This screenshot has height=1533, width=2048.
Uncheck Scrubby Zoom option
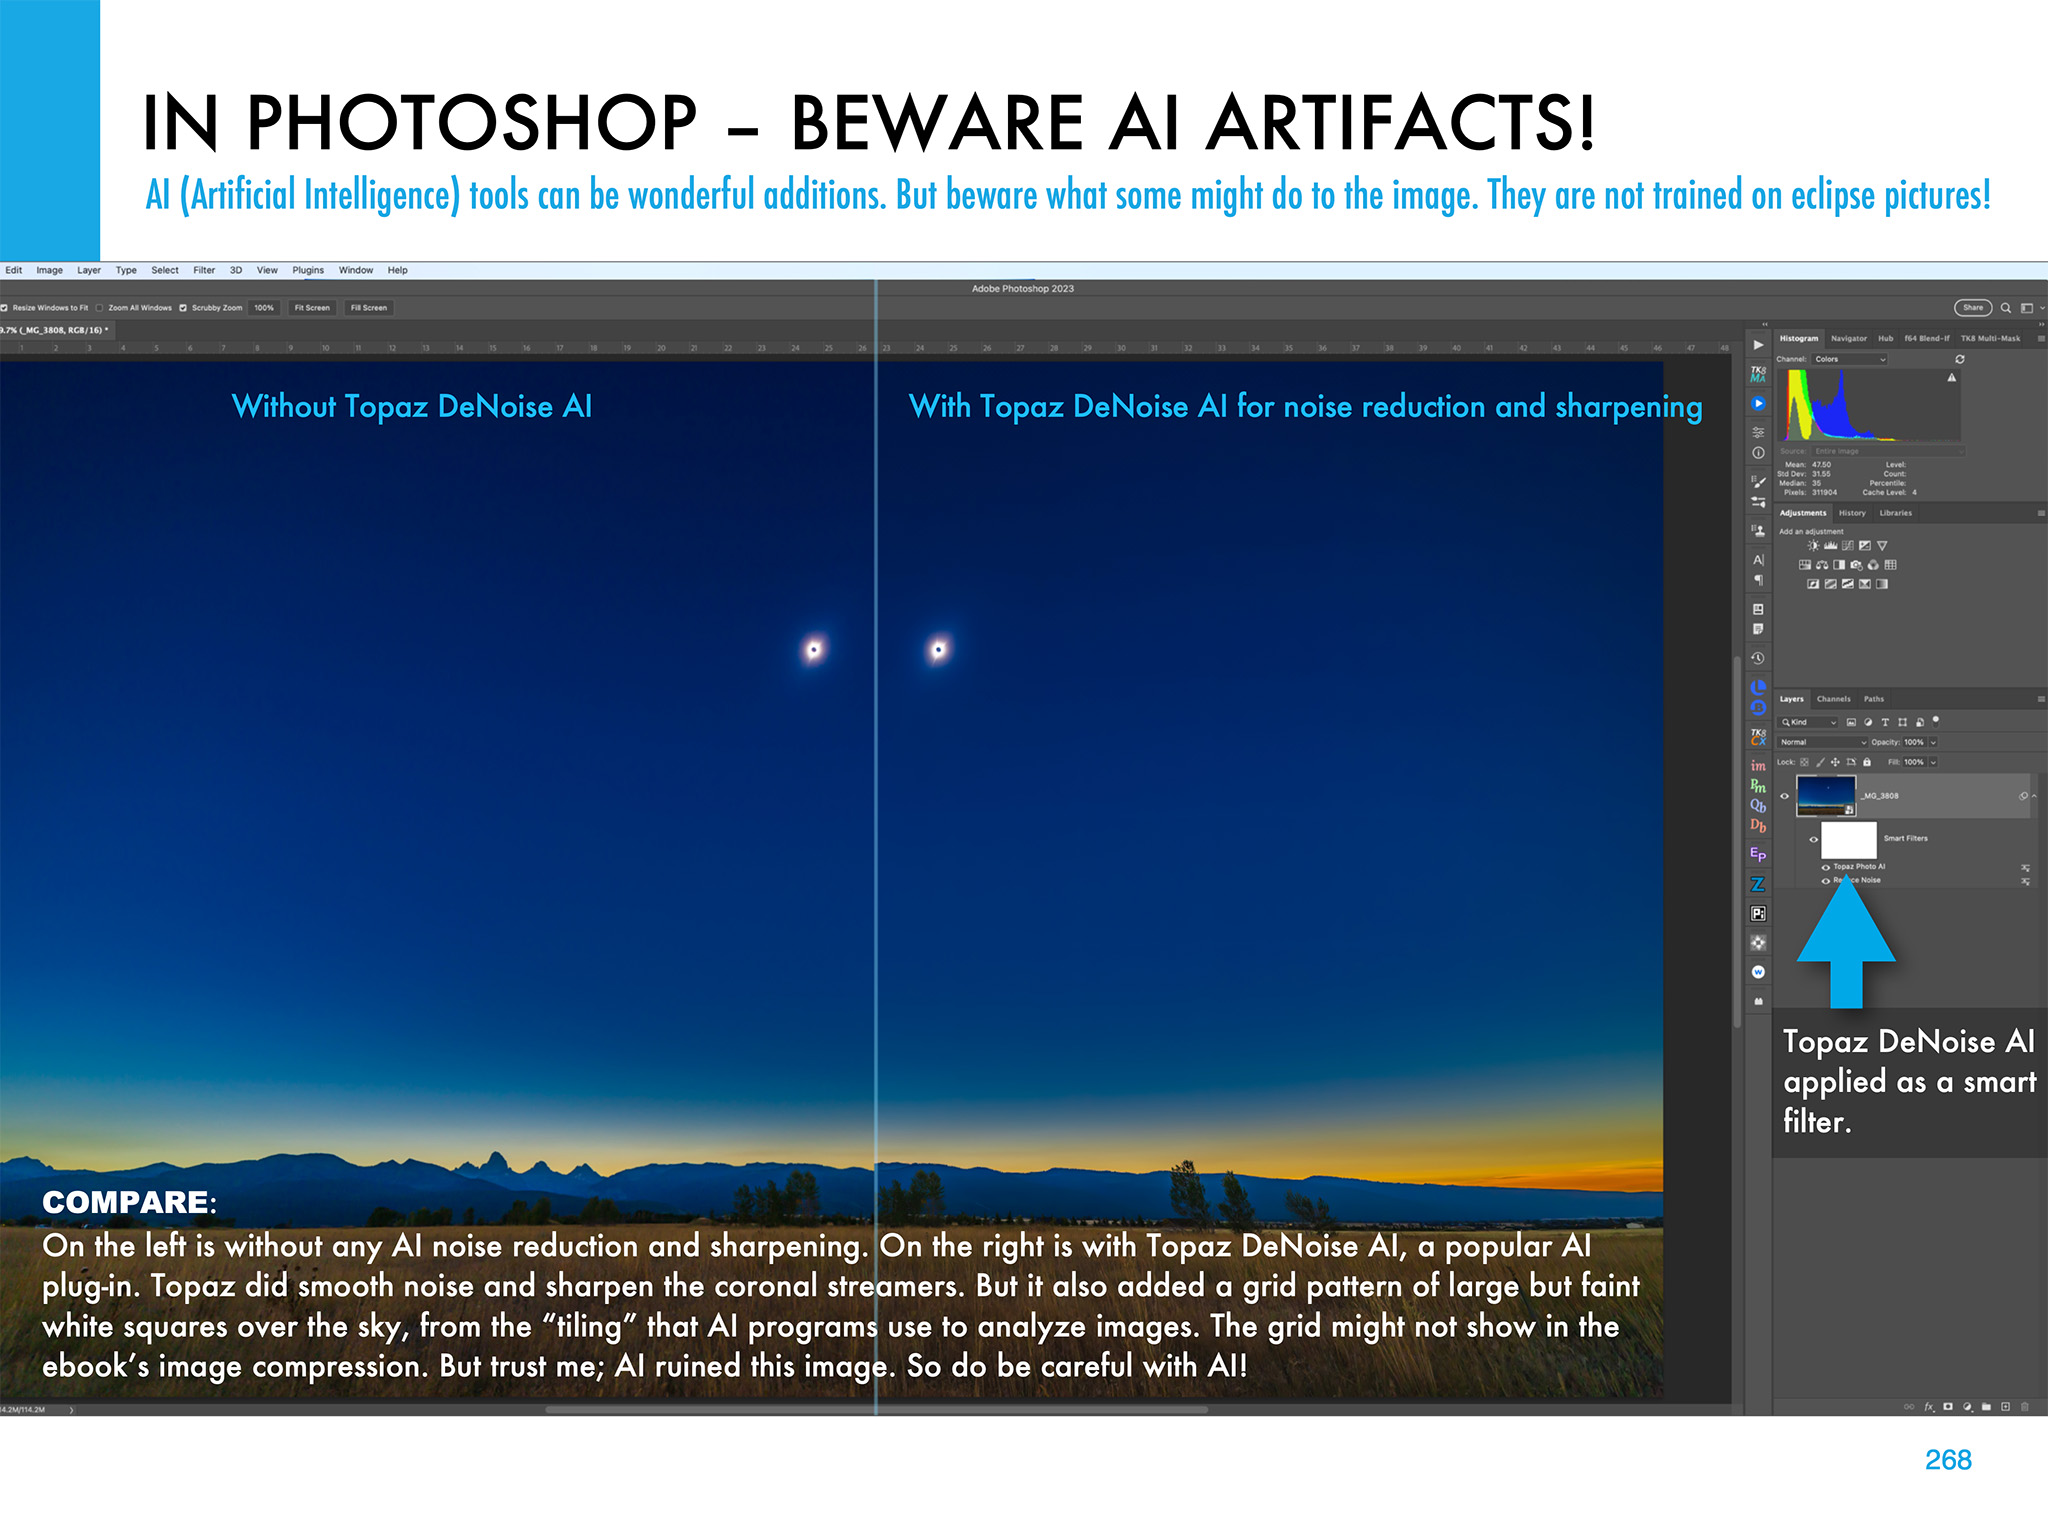click(x=183, y=308)
